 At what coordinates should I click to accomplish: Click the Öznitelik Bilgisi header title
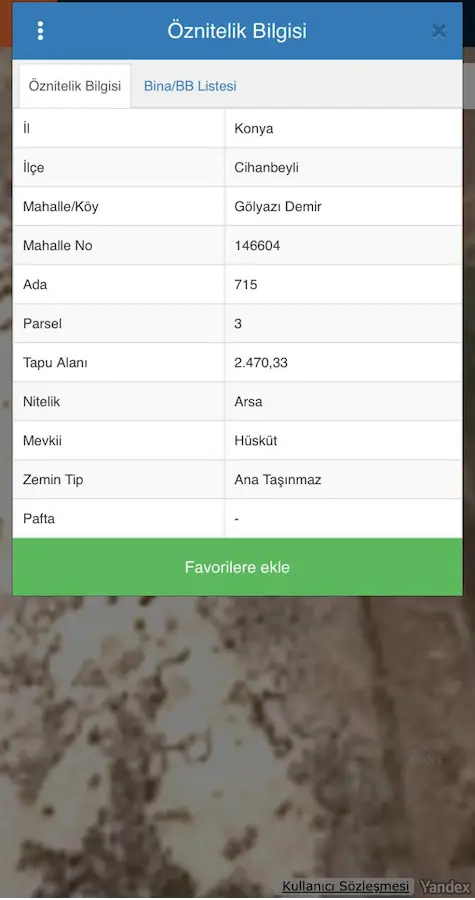pyautogui.click(x=237, y=31)
